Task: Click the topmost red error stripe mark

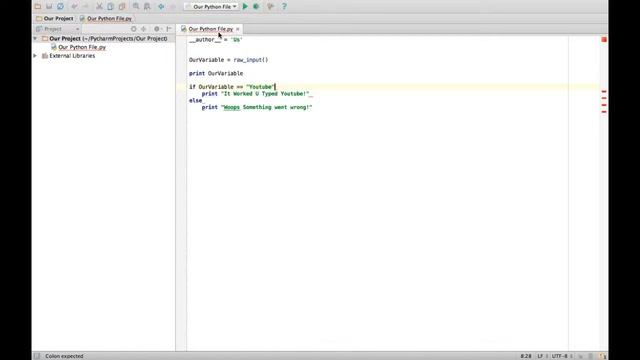Action: pos(604,91)
